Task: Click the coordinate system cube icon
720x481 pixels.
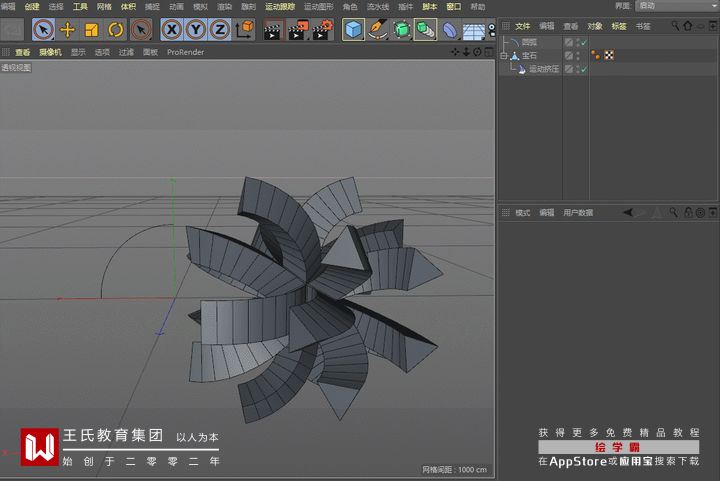Action: click(x=245, y=30)
